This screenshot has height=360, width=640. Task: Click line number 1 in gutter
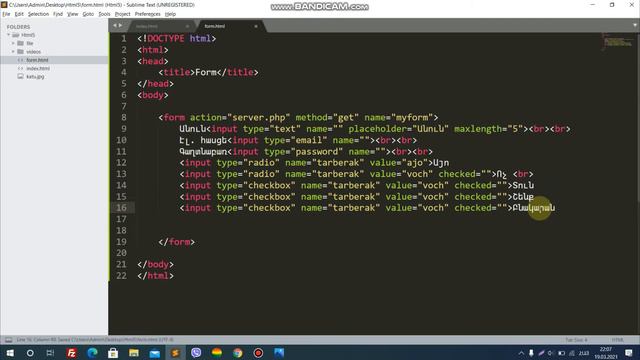tap(123, 39)
